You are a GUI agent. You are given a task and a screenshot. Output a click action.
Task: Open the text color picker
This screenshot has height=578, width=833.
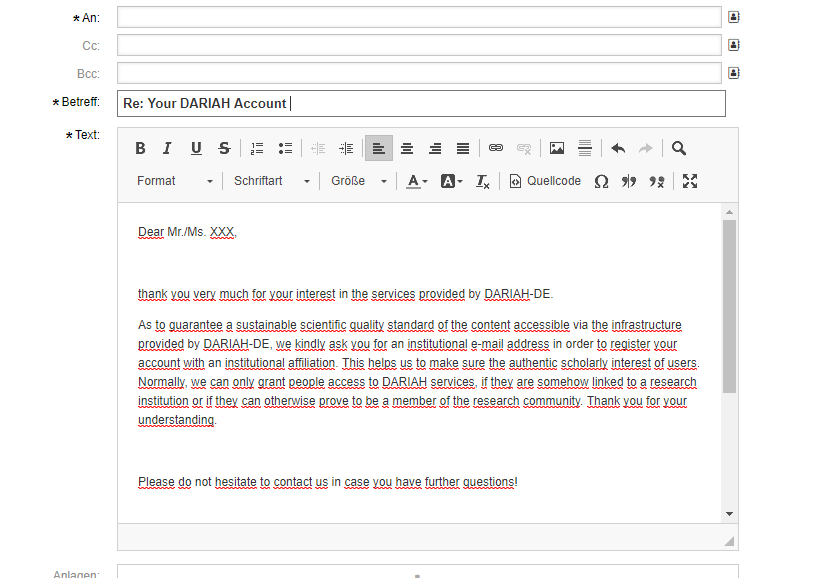click(x=417, y=181)
